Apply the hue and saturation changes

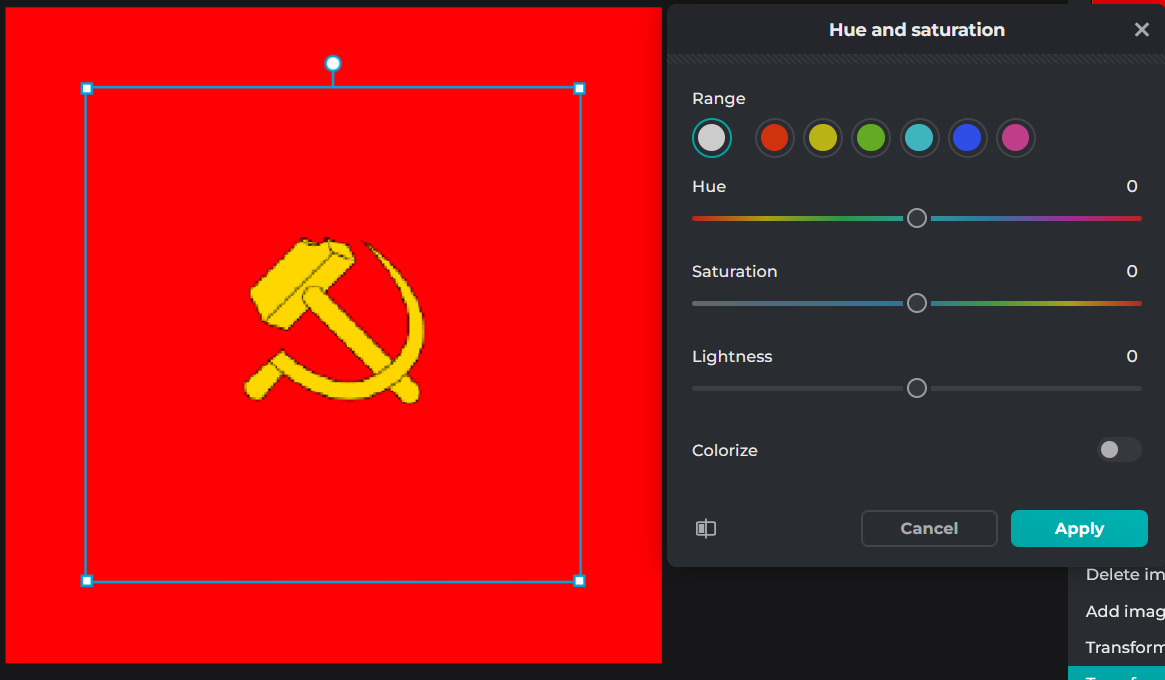[x=1079, y=529]
